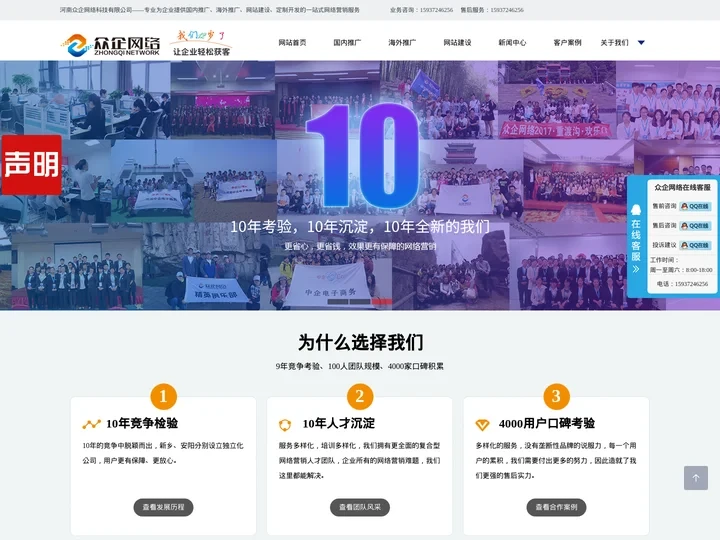This screenshot has height=540, width=720.
Task: Click the 查看团队风采 button
Action: coord(360,507)
